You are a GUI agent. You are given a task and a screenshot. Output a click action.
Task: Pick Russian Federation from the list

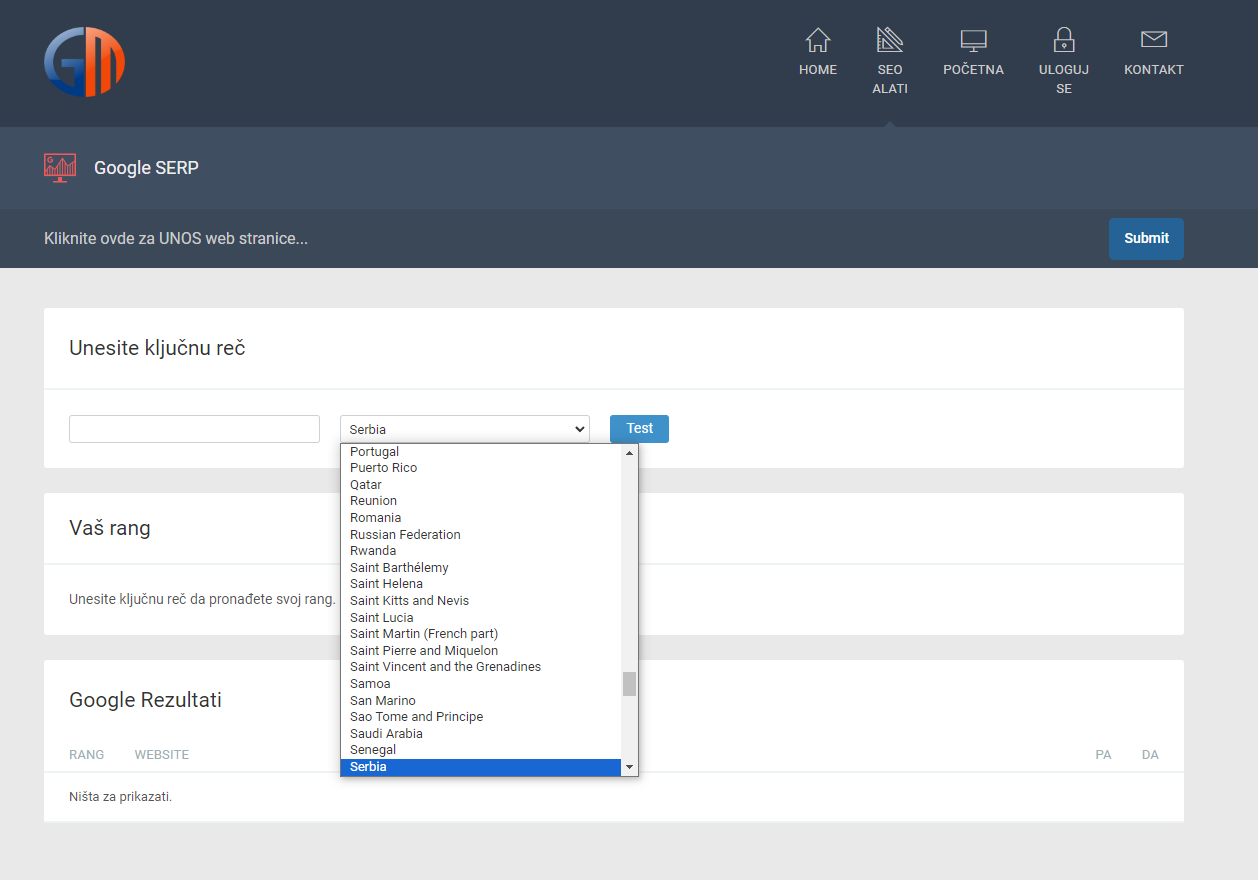[x=405, y=535]
